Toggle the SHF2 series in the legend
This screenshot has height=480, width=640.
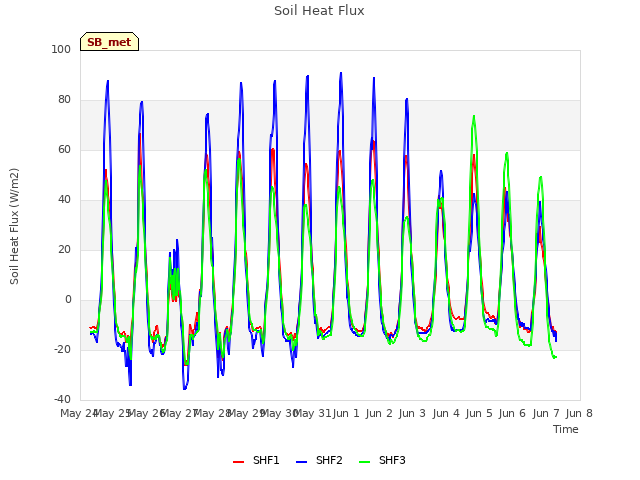point(319,460)
